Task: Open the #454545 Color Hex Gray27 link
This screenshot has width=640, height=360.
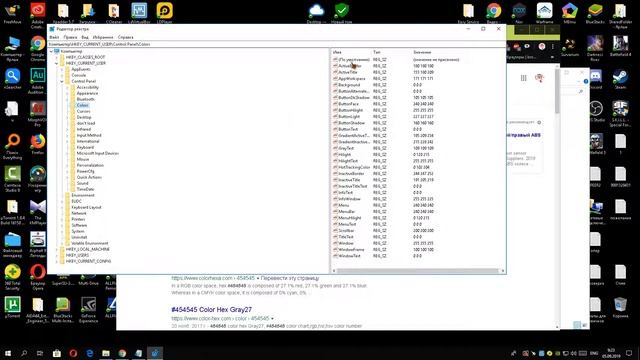Action: 211,309
